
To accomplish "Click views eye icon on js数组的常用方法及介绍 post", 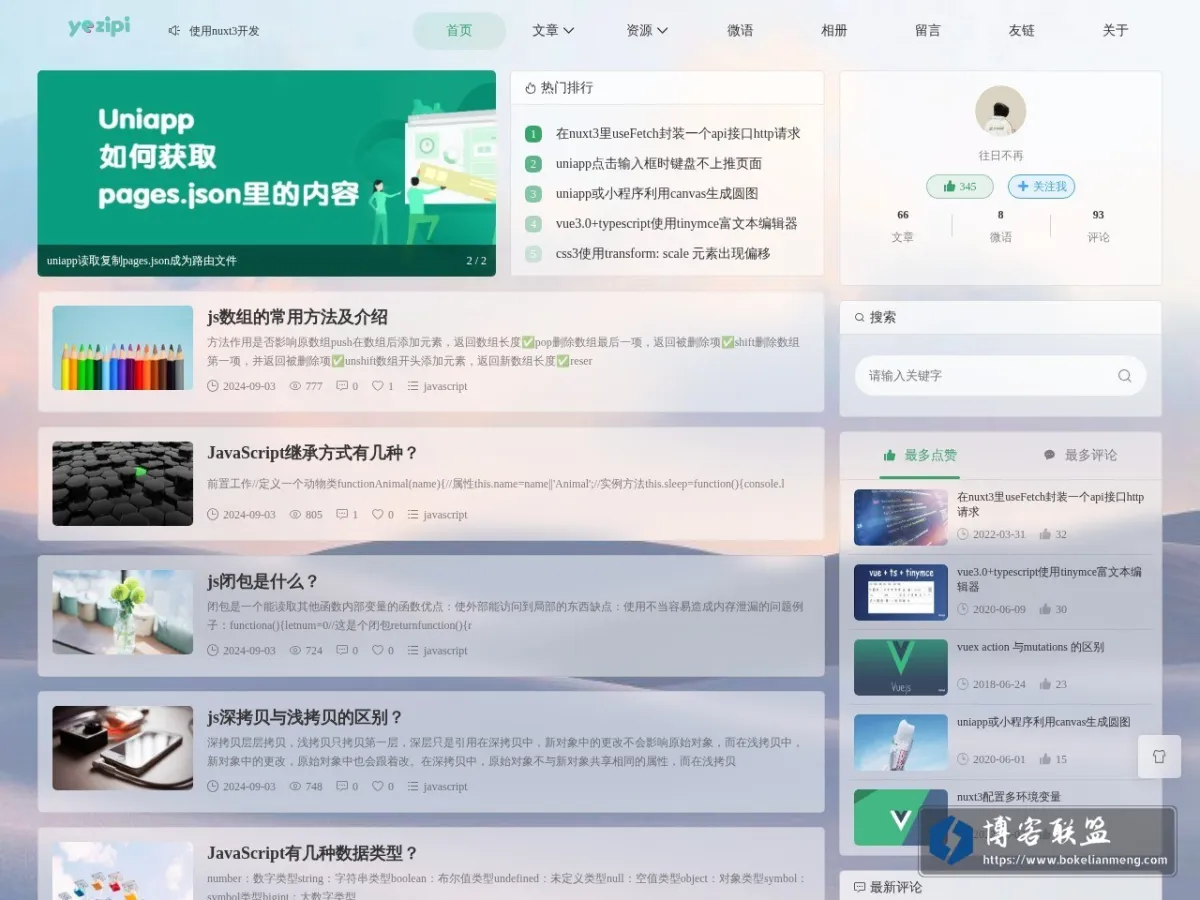I will (295, 386).
